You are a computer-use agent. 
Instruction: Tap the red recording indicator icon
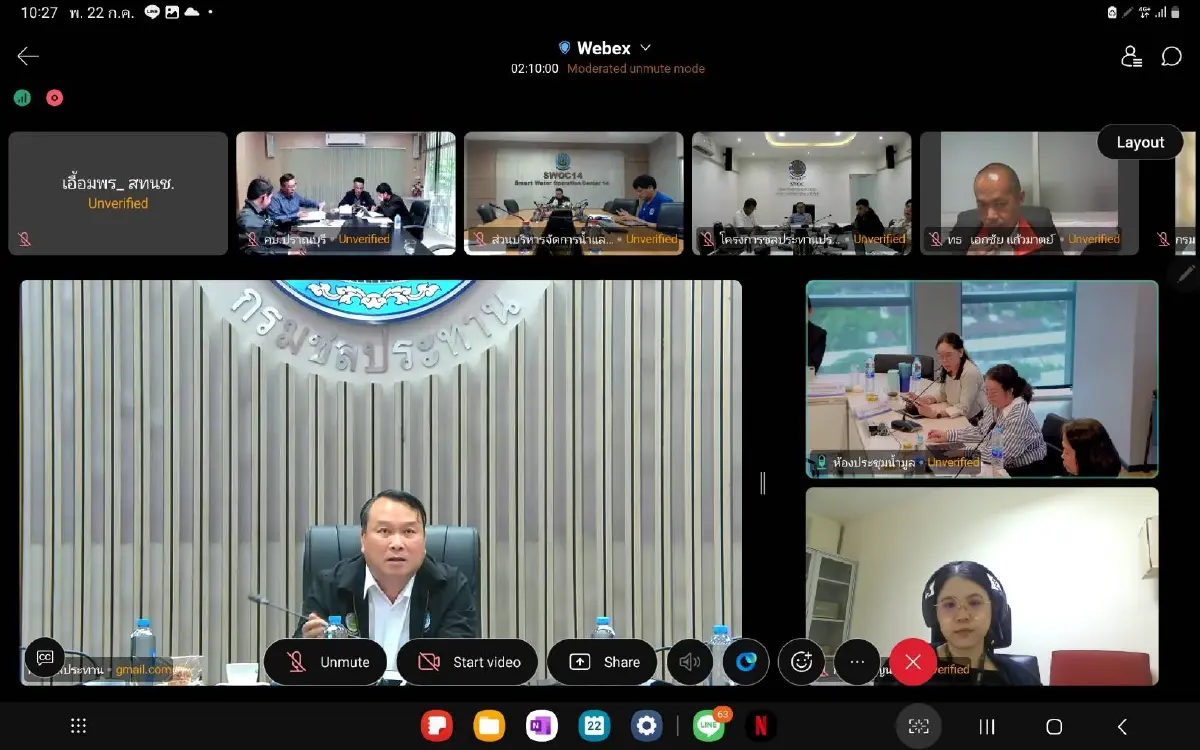[54, 98]
